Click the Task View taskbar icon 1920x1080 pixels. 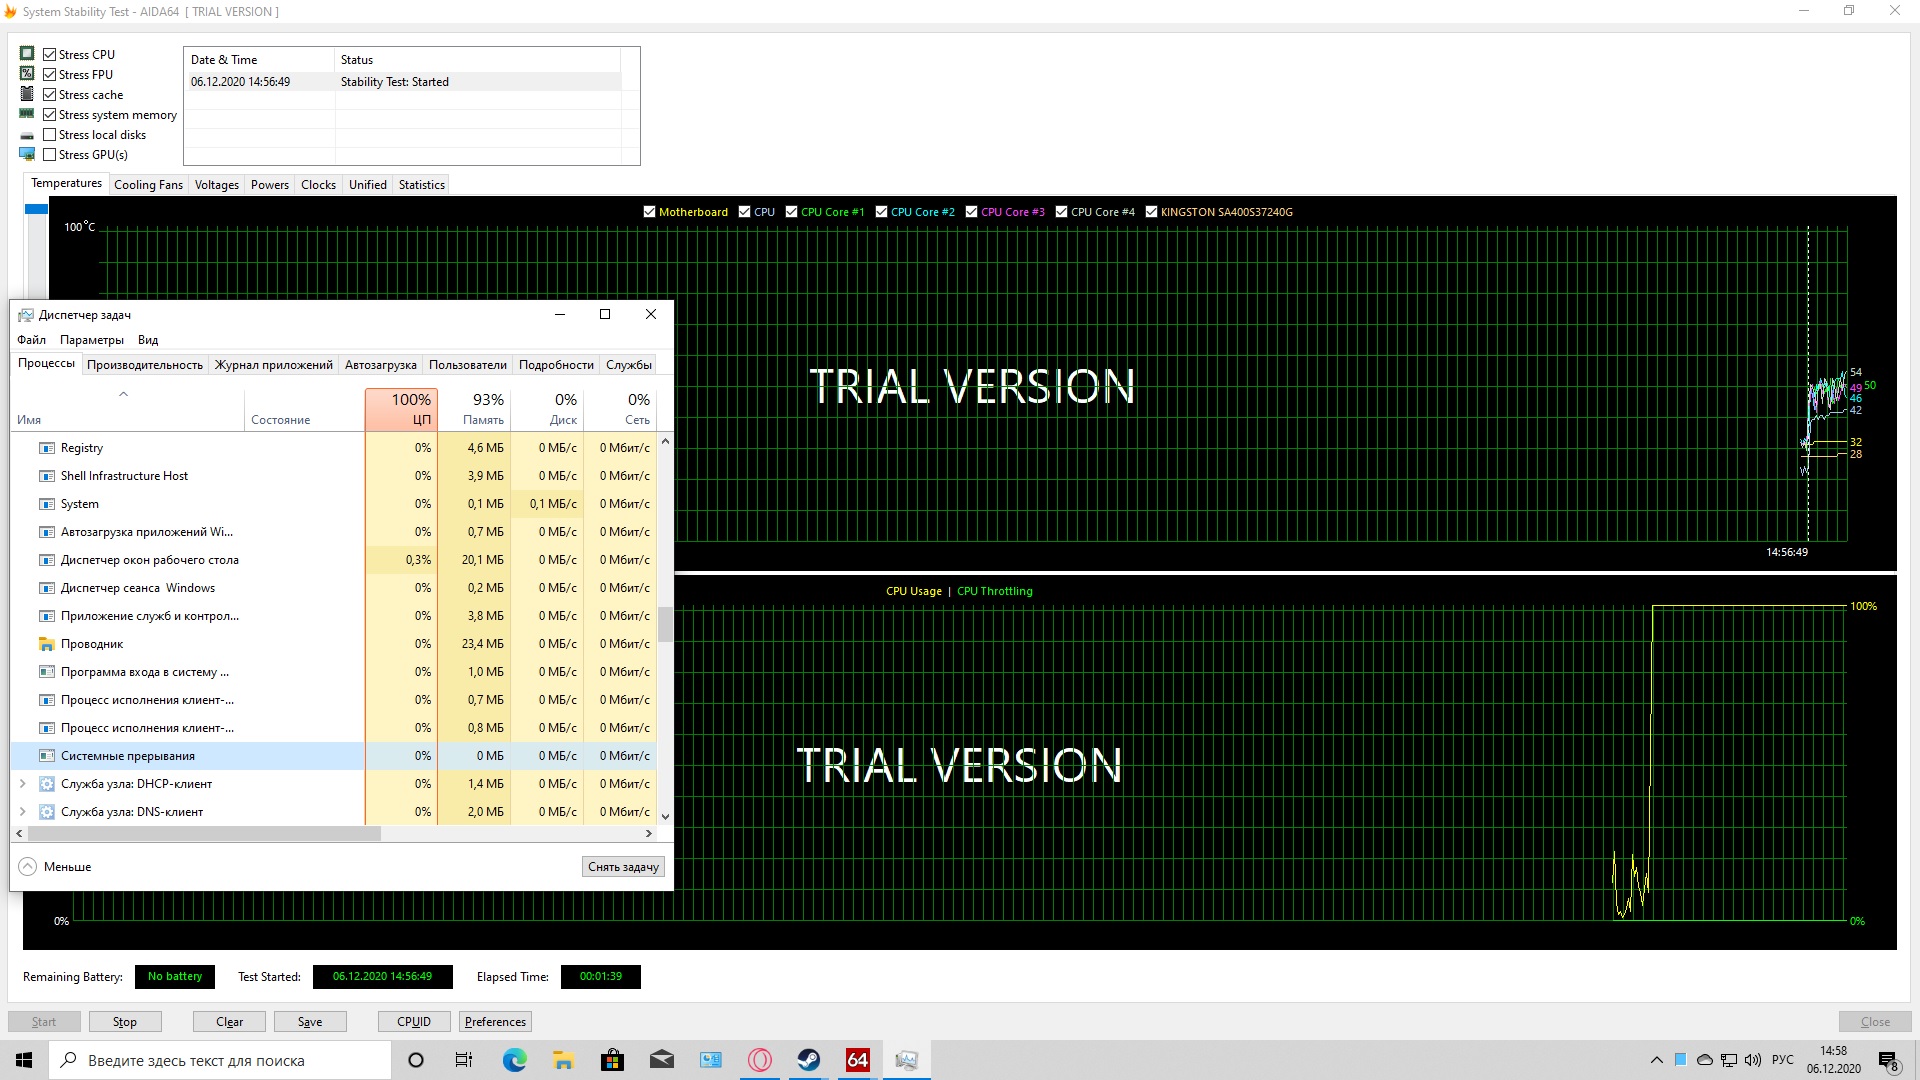pyautogui.click(x=464, y=1060)
